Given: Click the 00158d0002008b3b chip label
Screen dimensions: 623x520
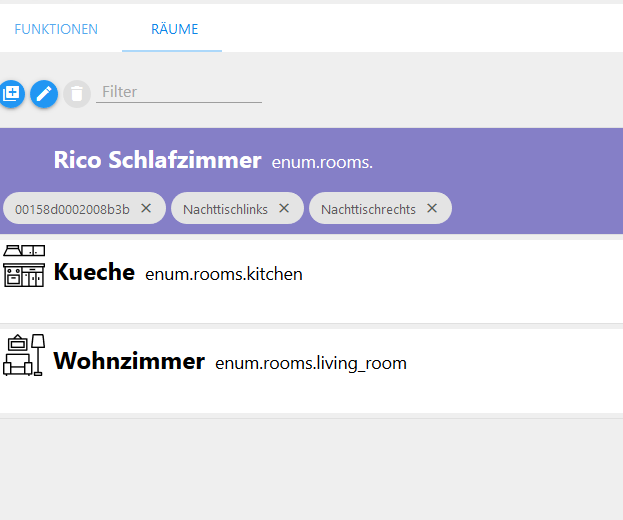Looking at the screenshot, I should pyautogui.click(x=72, y=209).
